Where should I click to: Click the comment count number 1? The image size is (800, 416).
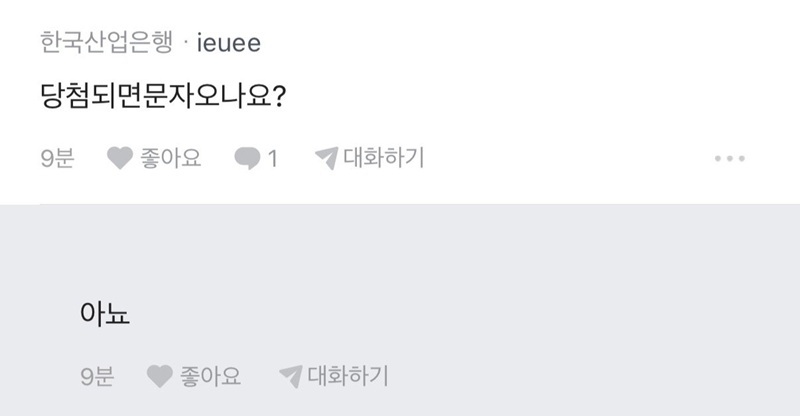point(272,159)
